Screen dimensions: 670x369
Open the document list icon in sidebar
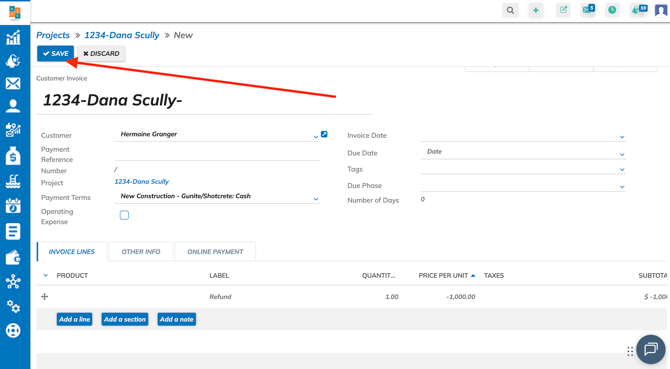13,231
